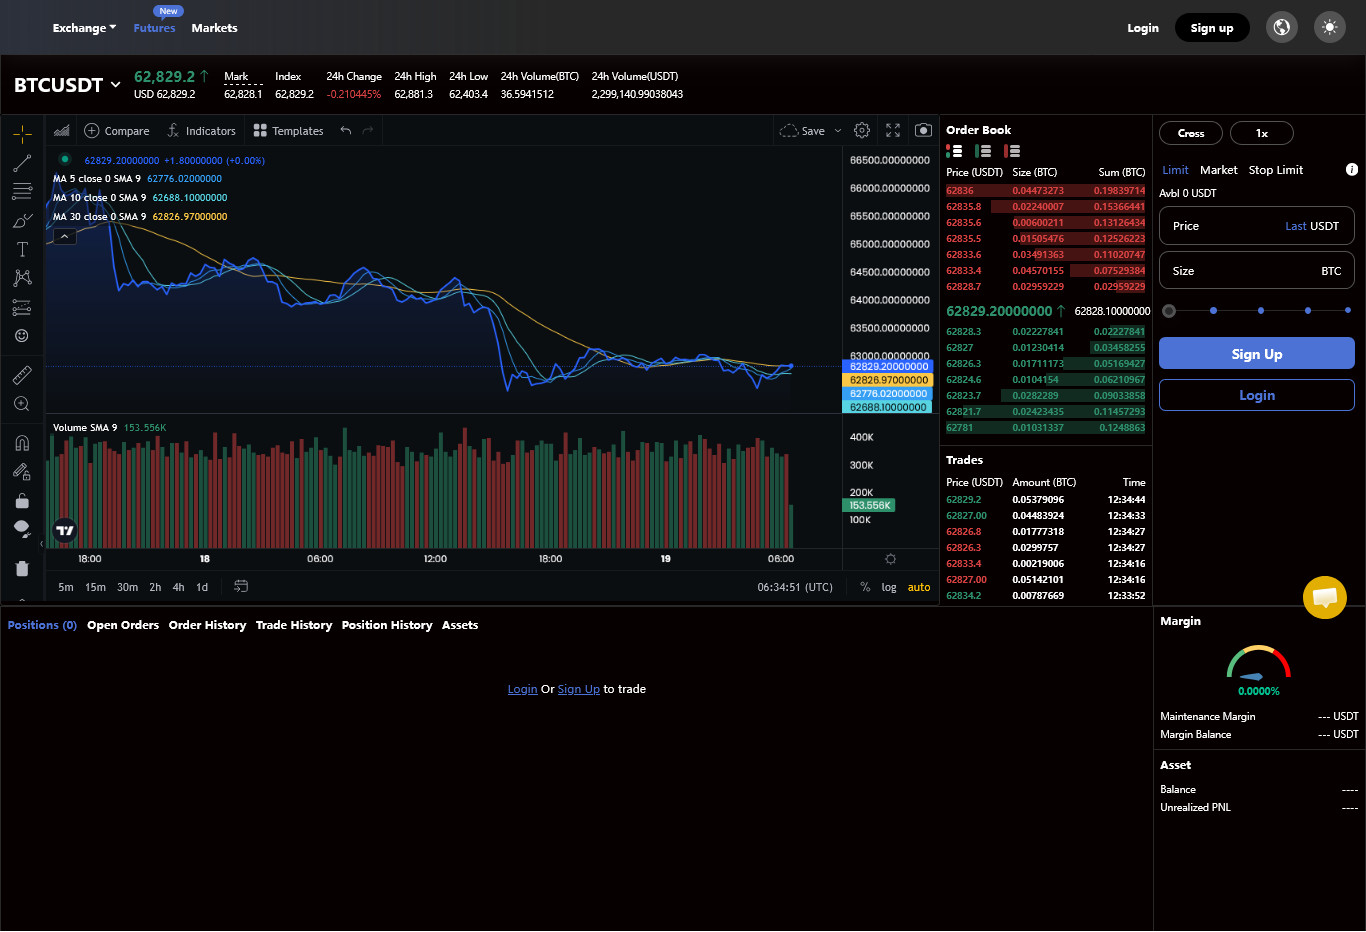Open the chart style selector icon
Image resolution: width=1366 pixels, height=932 pixels.
62,131
